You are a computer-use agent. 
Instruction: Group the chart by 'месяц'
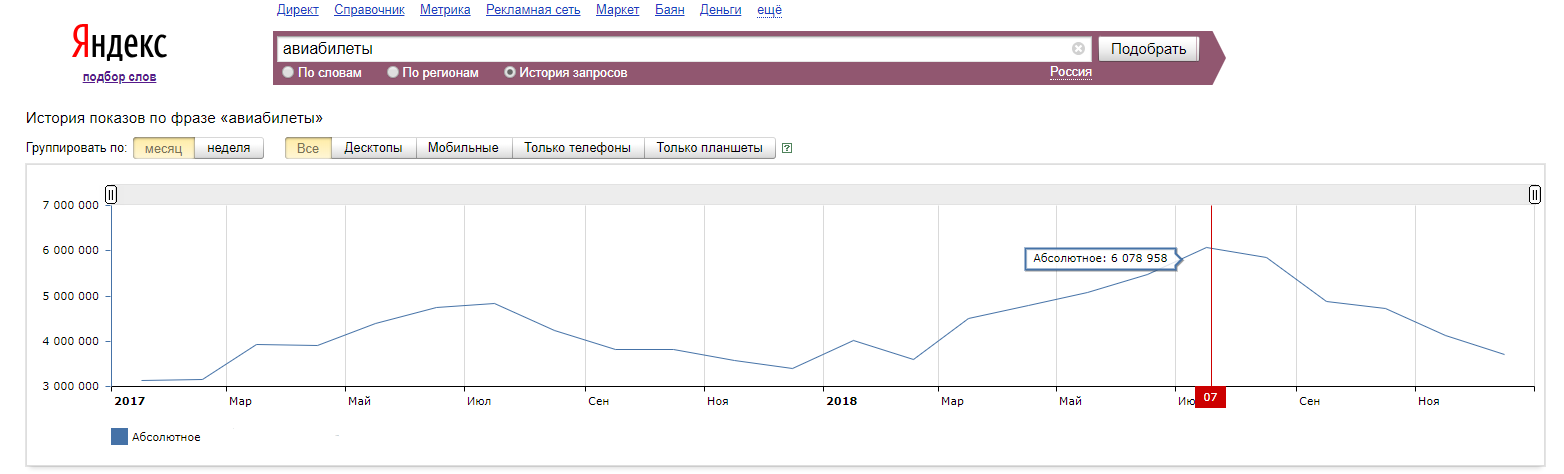click(163, 148)
